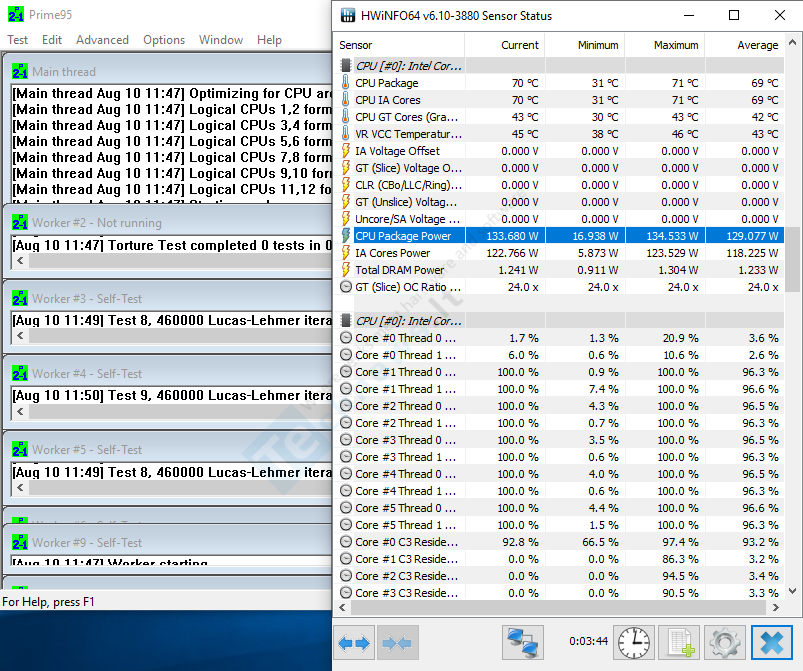Viewport: 803px width, 671px height.
Task: Click the Current column header
Action: tap(504, 45)
